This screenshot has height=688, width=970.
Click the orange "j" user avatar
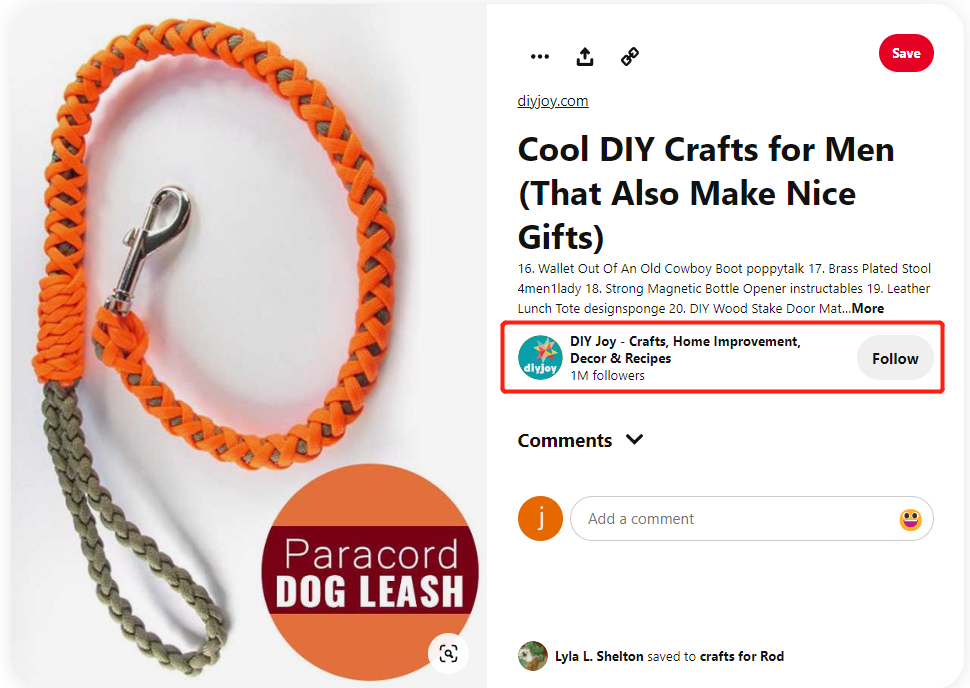tap(540, 519)
